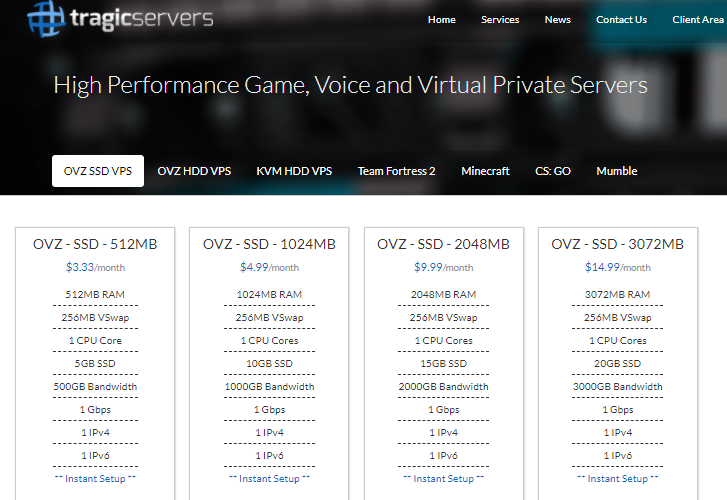This screenshot has height=500, width=727.
Task: Switch to the CS: GO tab
Action: (x=553, y=171)
